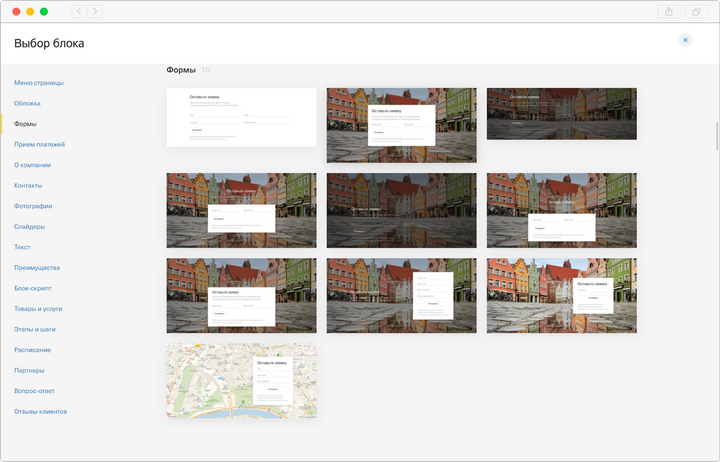Open the Фотографии category
The height and width of the screenshot is (462, 720).
(33, 206)
